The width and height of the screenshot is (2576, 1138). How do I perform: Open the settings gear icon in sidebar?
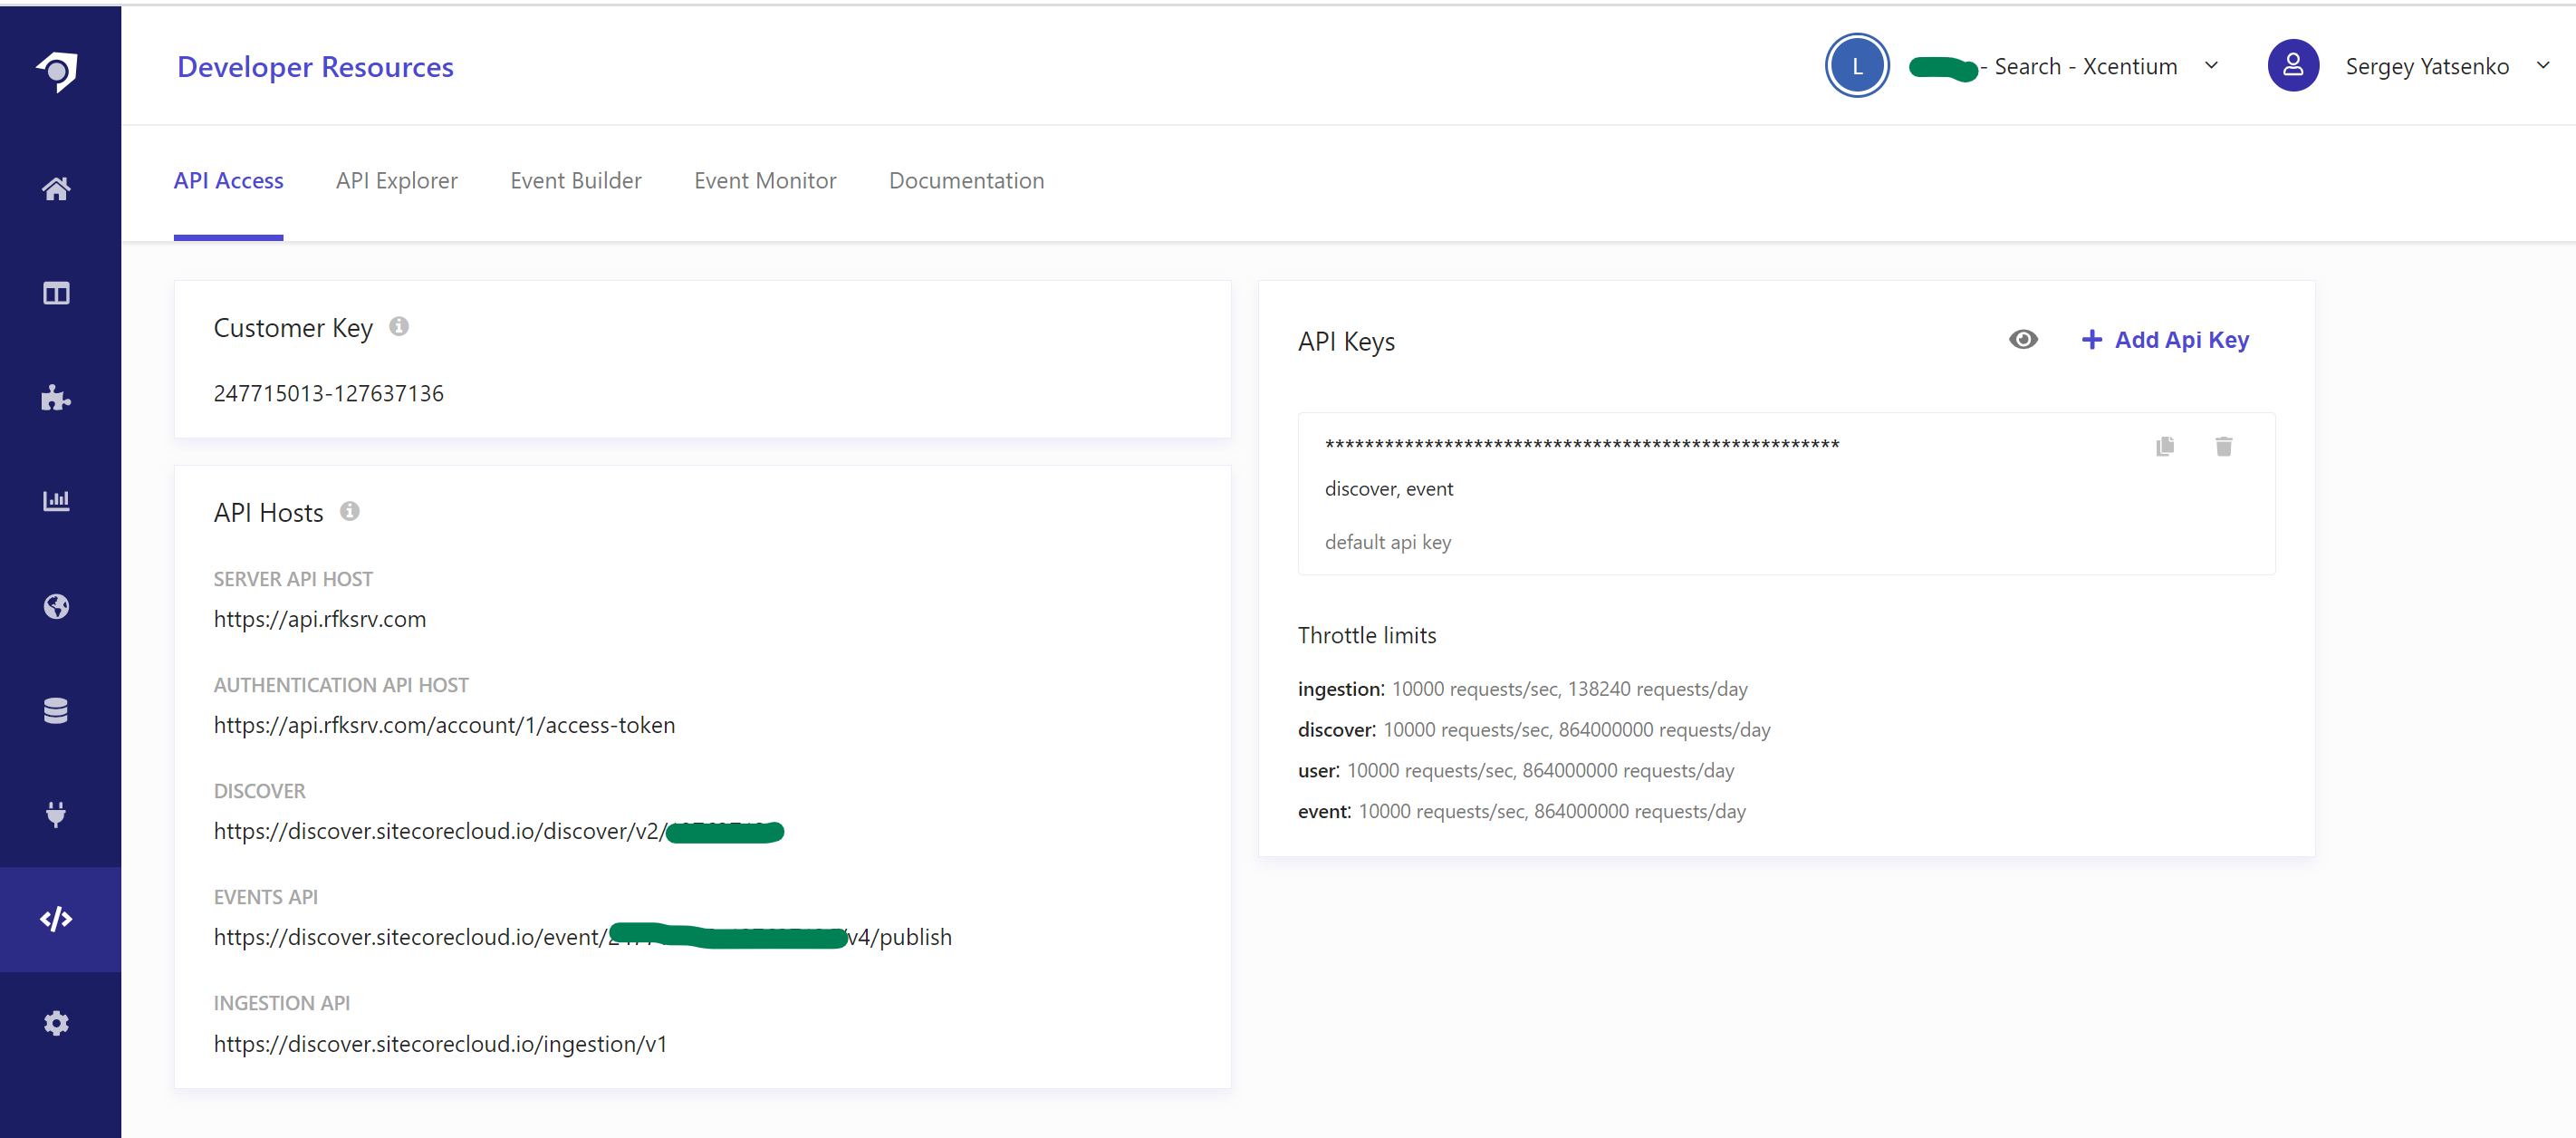(56, 1023)
